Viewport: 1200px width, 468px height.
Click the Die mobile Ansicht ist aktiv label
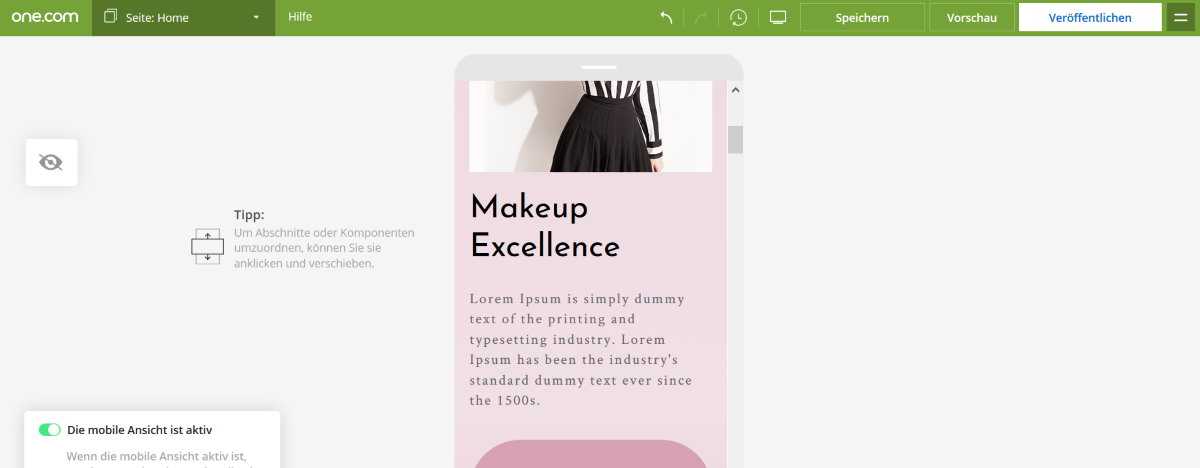pos(140,430)
